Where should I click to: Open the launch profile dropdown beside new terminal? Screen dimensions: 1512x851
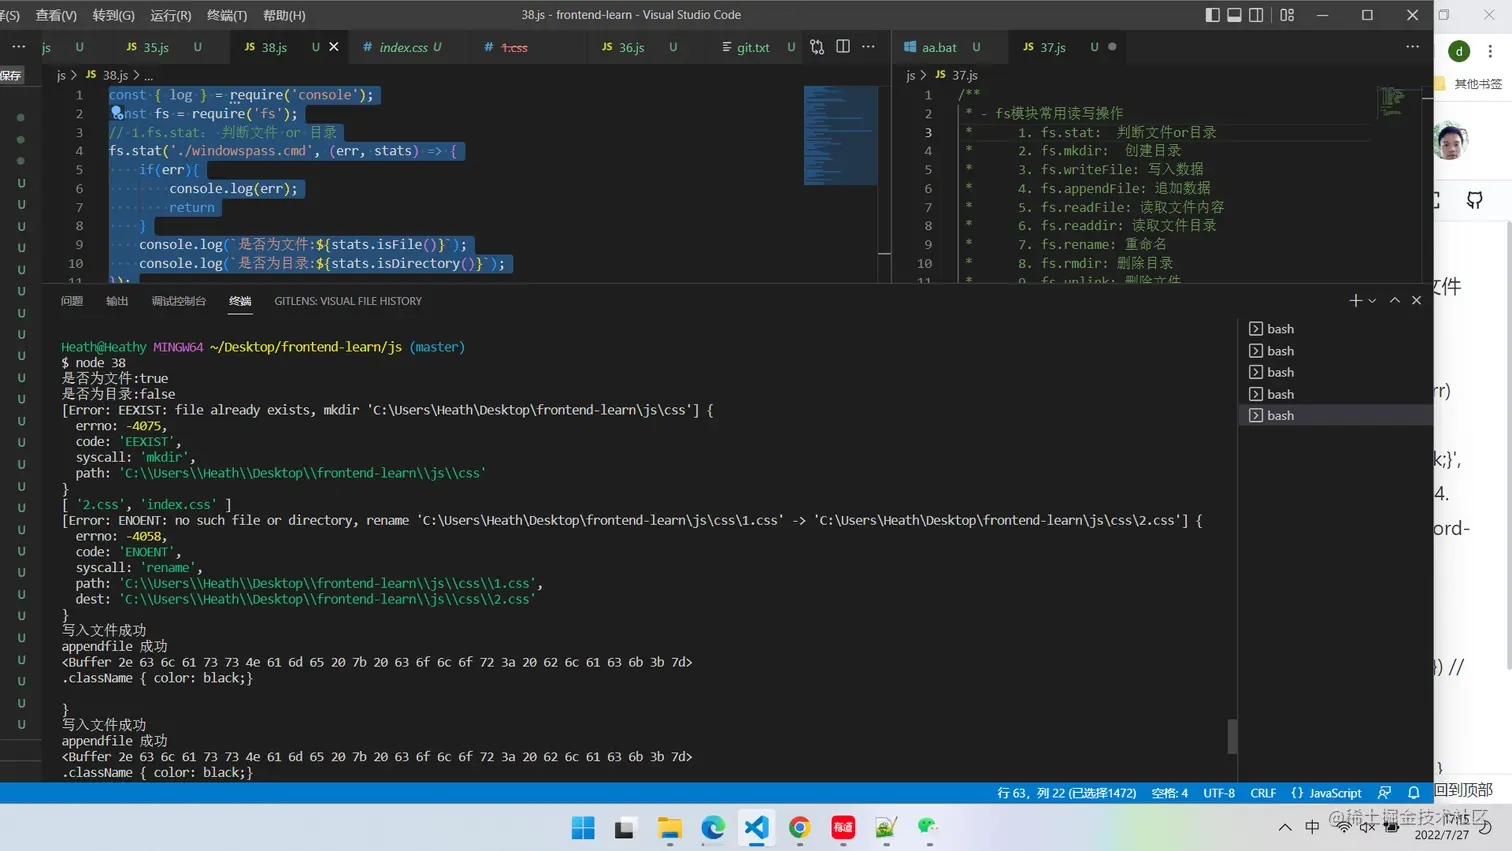[x=1372, y=301]
